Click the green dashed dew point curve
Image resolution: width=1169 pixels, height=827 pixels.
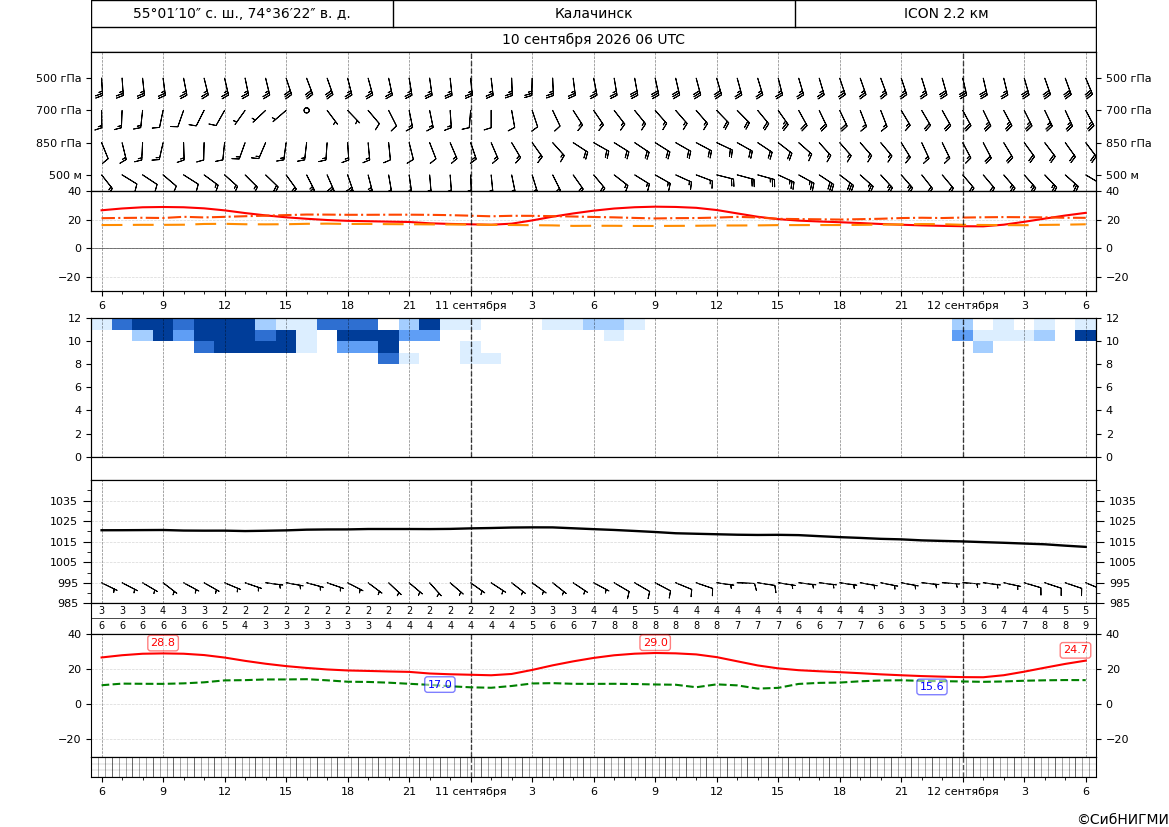coord(593,683)
